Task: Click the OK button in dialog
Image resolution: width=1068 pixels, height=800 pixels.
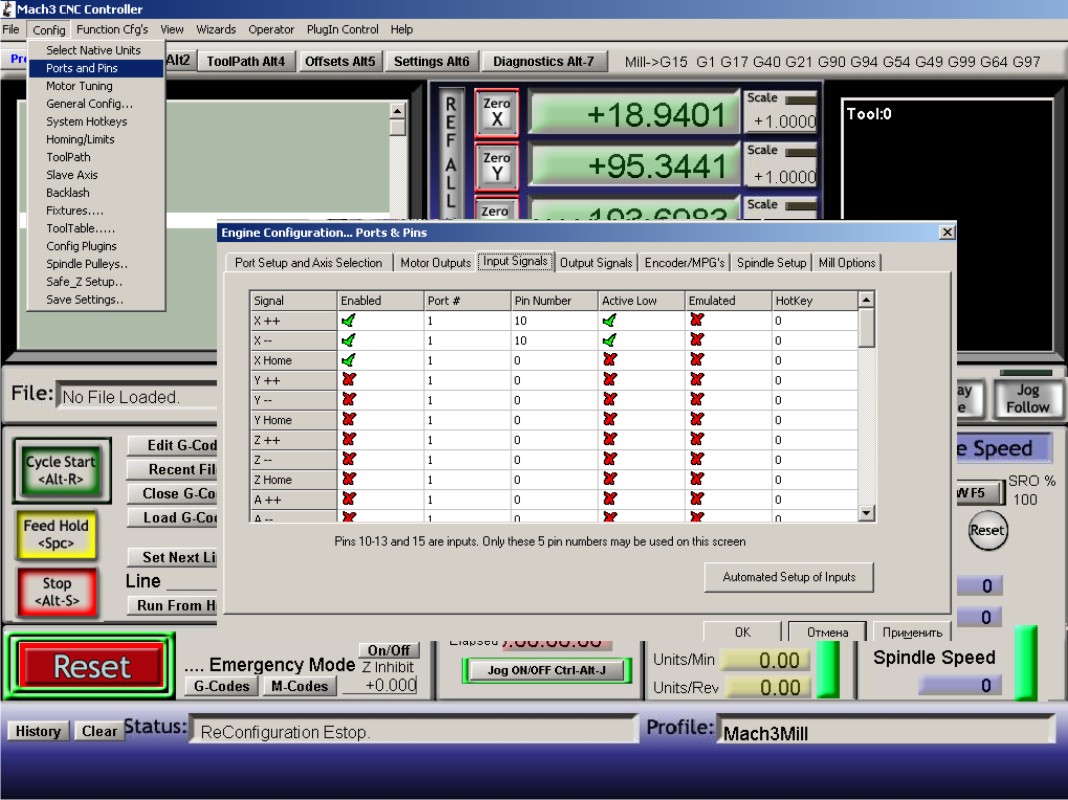Action: click(742, 632)
